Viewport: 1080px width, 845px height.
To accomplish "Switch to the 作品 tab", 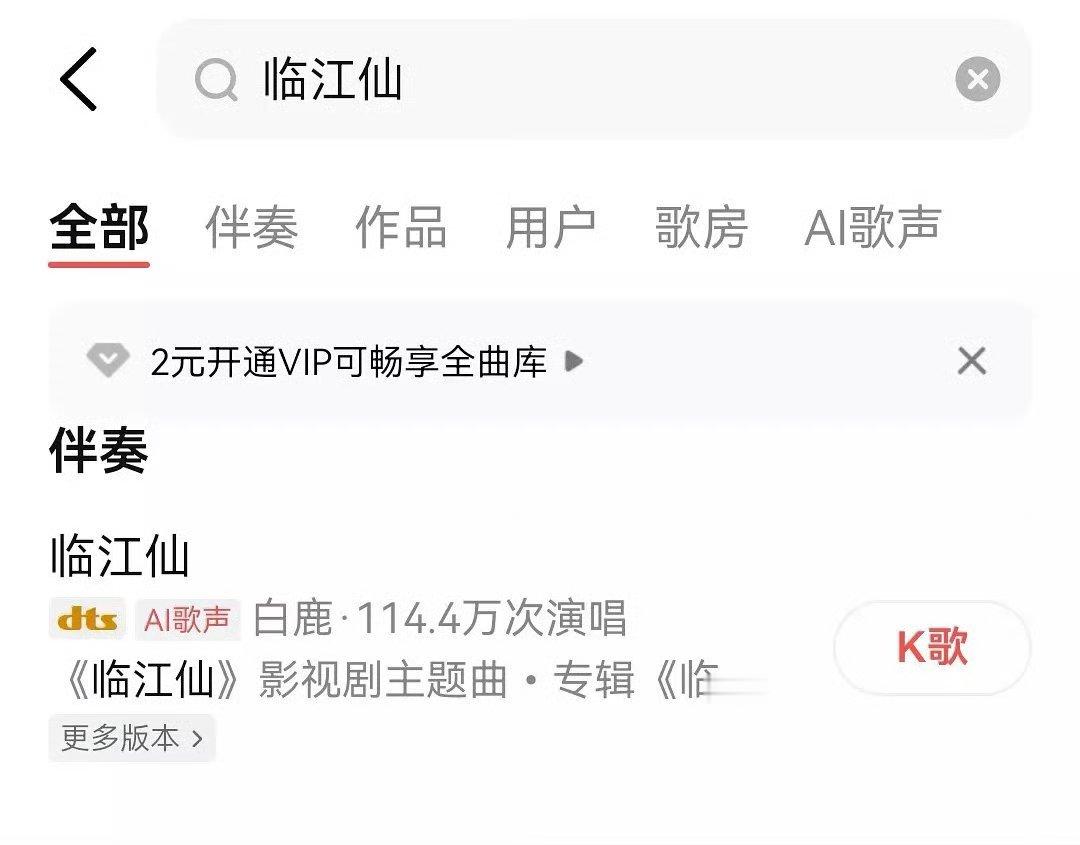I will [x=401, y=227].
